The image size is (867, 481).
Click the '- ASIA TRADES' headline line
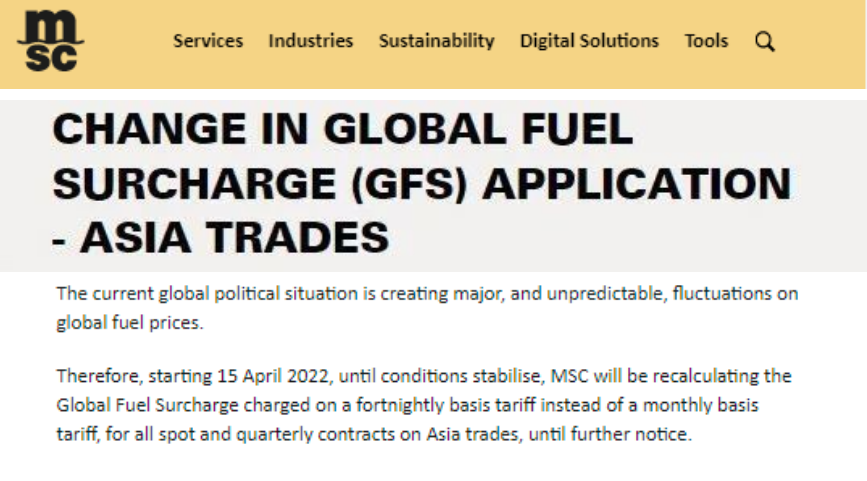221,238
